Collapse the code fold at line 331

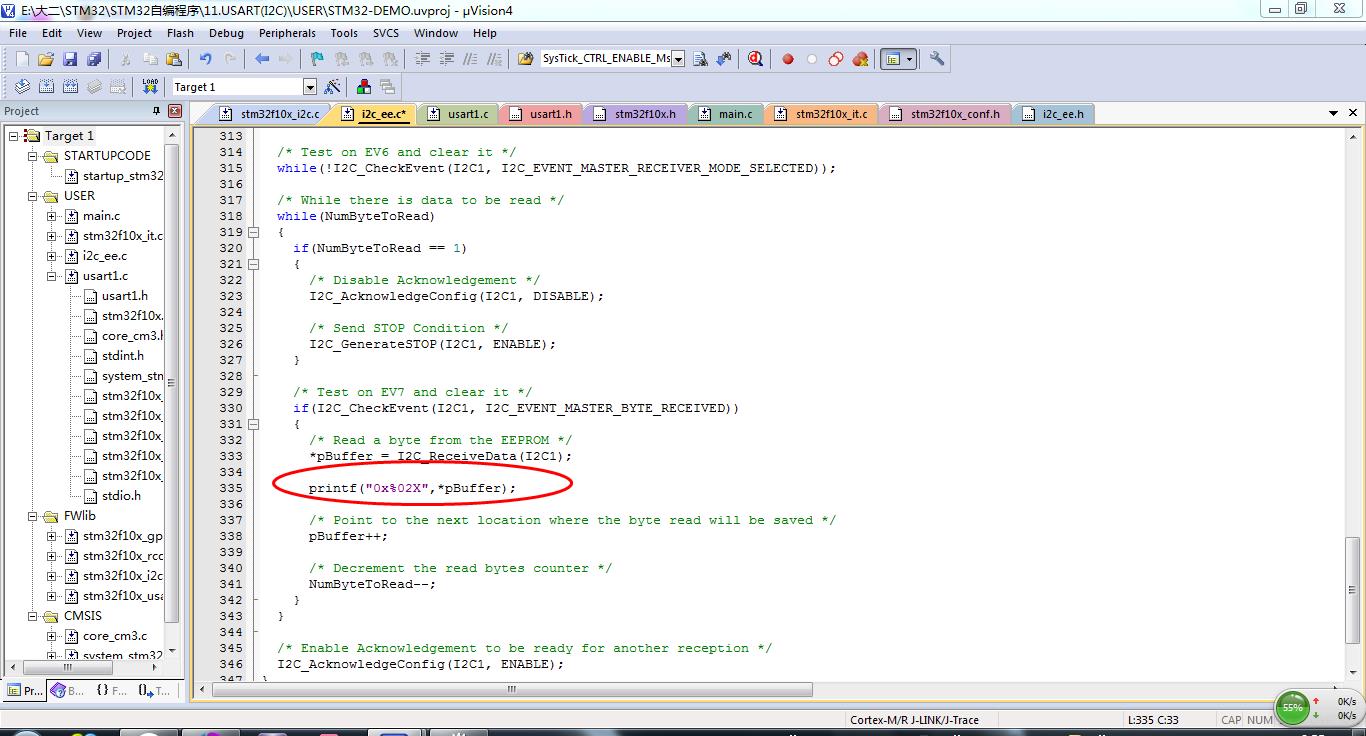253,424
